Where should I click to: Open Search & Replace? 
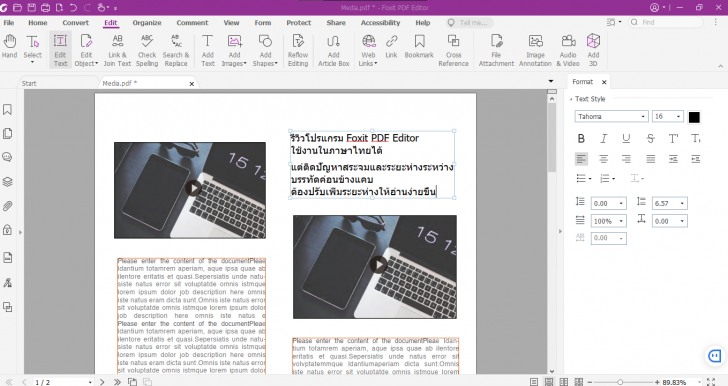tap(176, 50)
